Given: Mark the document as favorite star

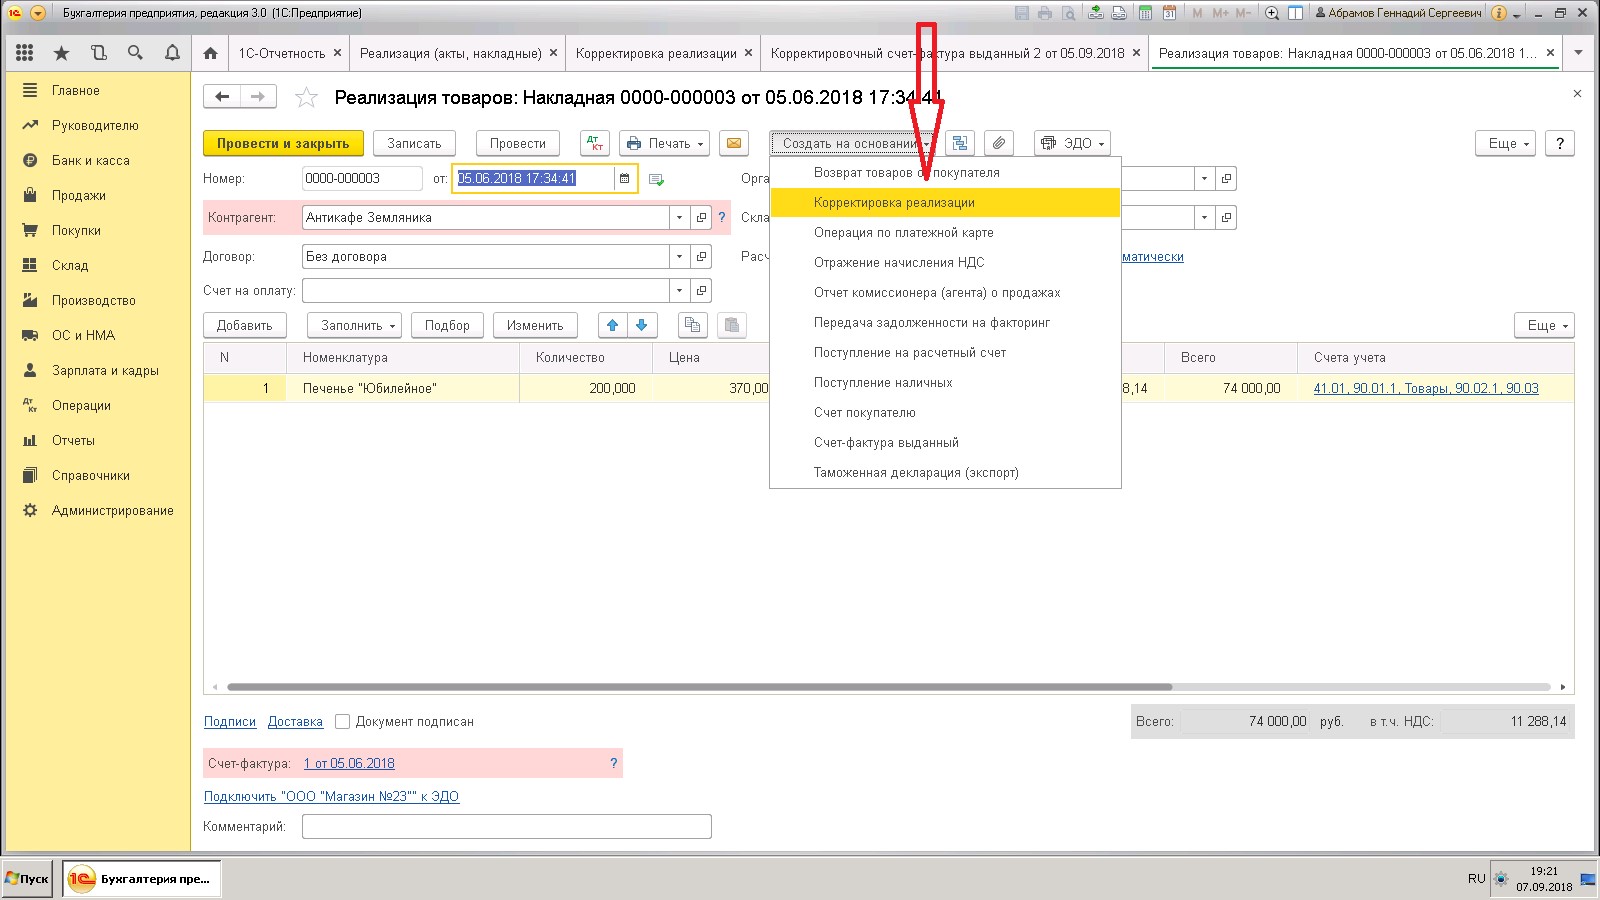Looking at the screenshot, I should pos(306,97).
